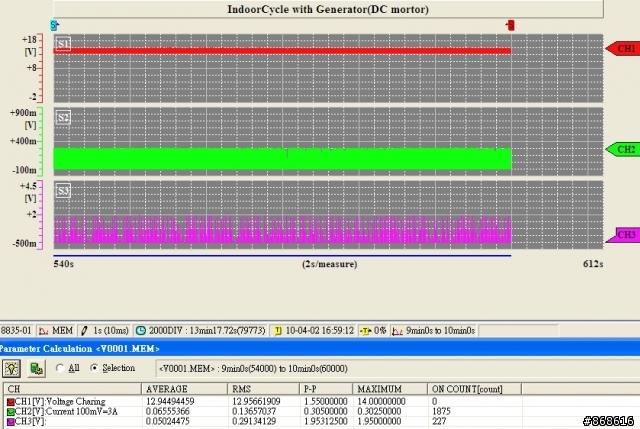Click the red CH1 voltage waveform

[282, 51]
